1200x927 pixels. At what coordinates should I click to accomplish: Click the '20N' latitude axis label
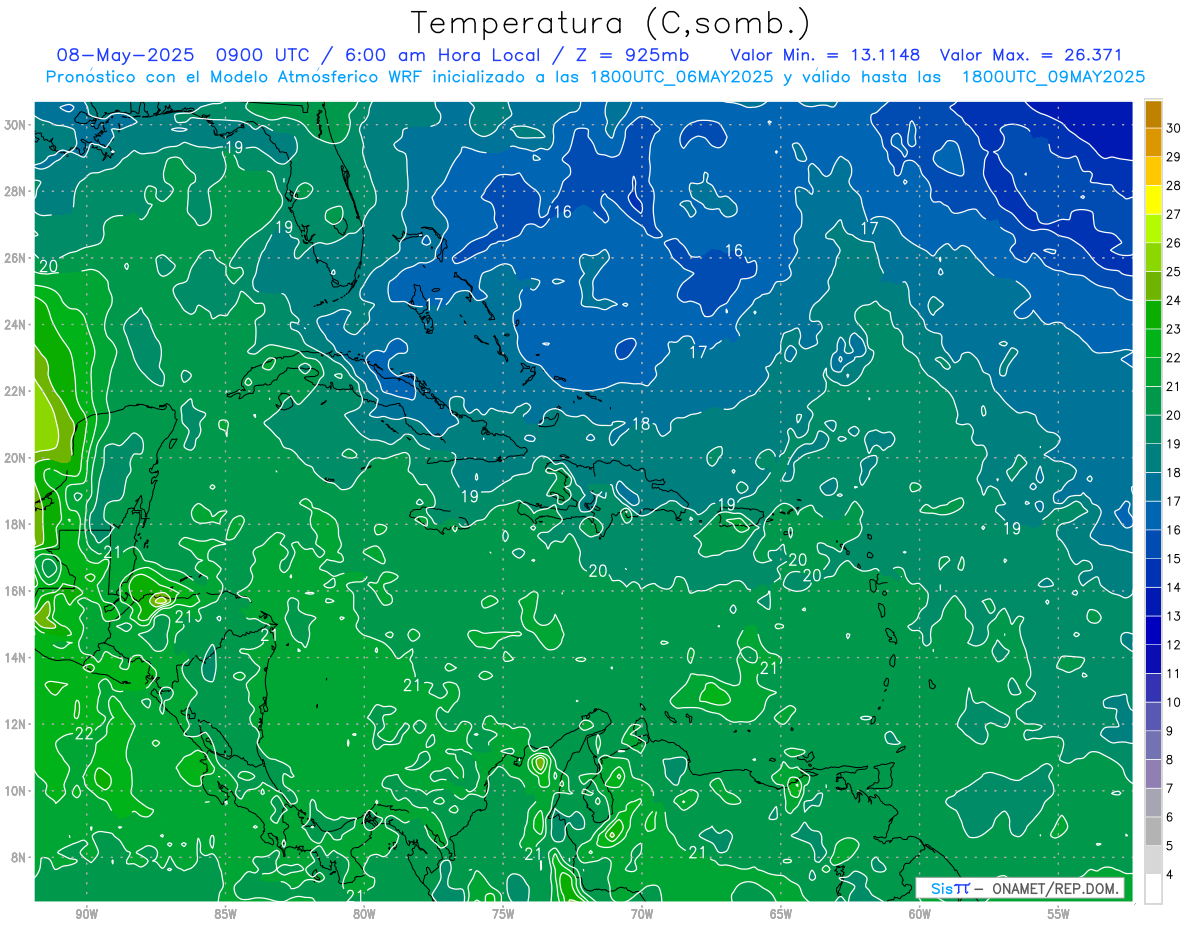click(14, 458)
